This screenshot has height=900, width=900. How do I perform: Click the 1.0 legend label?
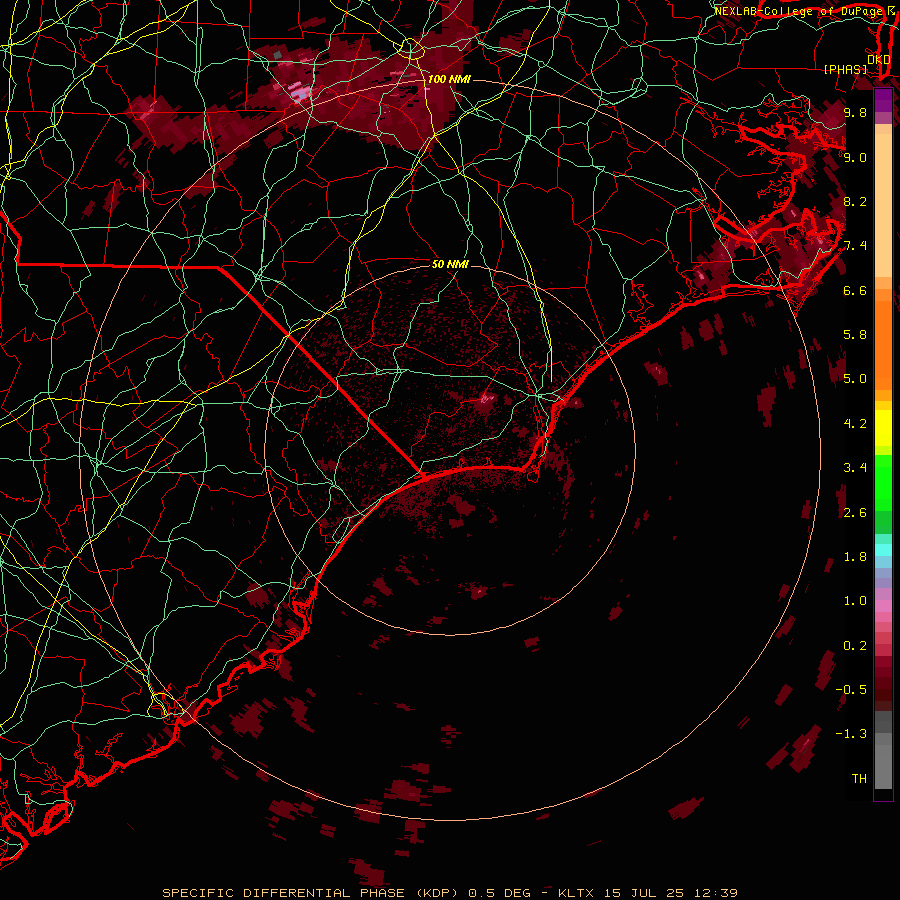(855, 601)
